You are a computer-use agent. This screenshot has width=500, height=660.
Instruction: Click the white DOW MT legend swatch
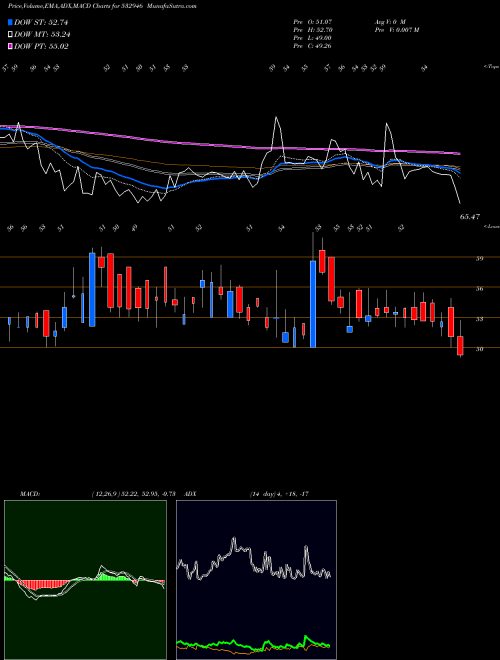coord(11,35)
